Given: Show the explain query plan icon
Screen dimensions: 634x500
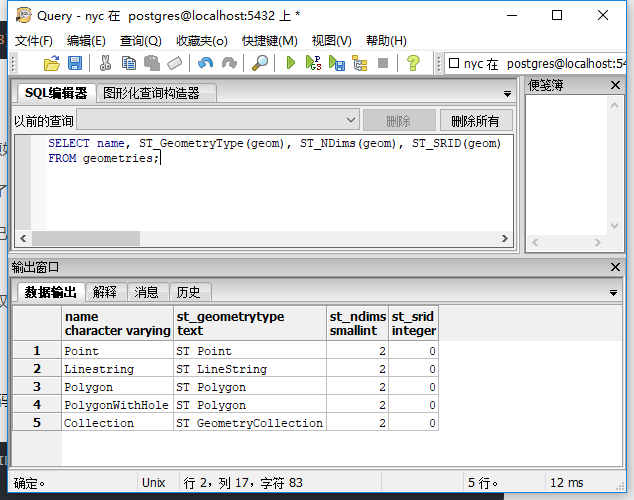Looking at the screenshot, I should click(359, 63).
